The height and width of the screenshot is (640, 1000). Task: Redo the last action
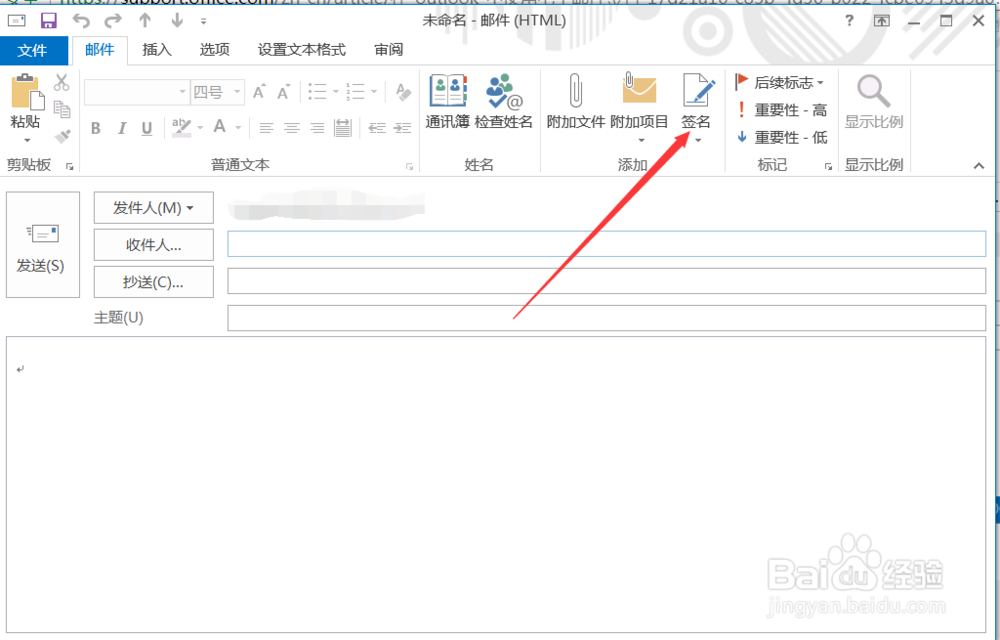click(x=113, y=21)
